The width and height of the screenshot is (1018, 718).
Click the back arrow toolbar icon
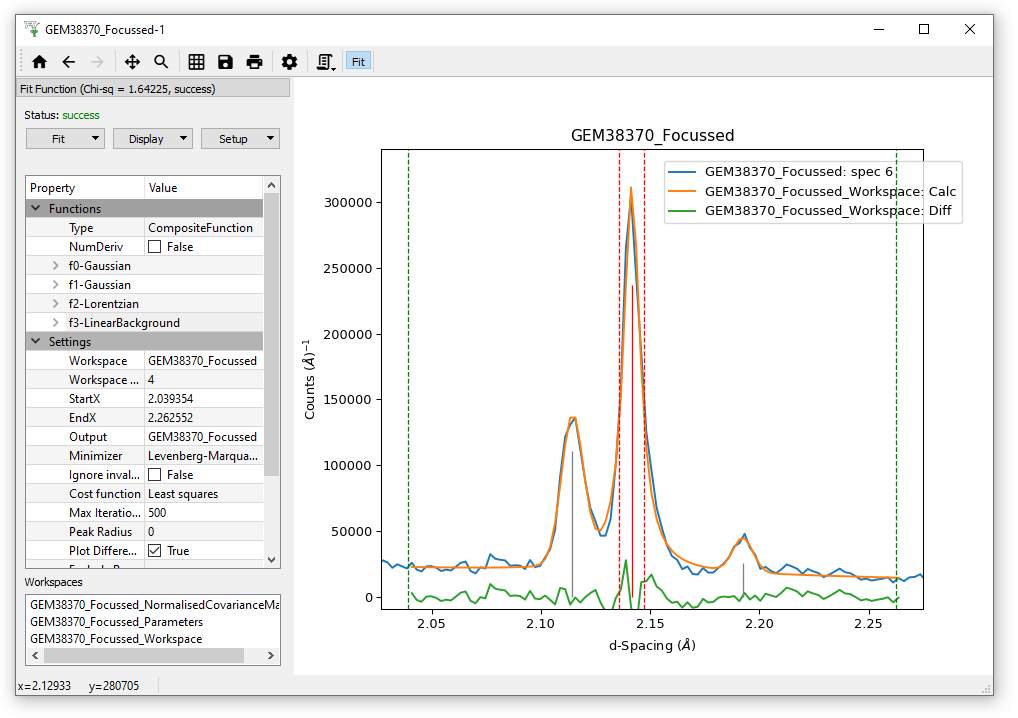(69, 62)
